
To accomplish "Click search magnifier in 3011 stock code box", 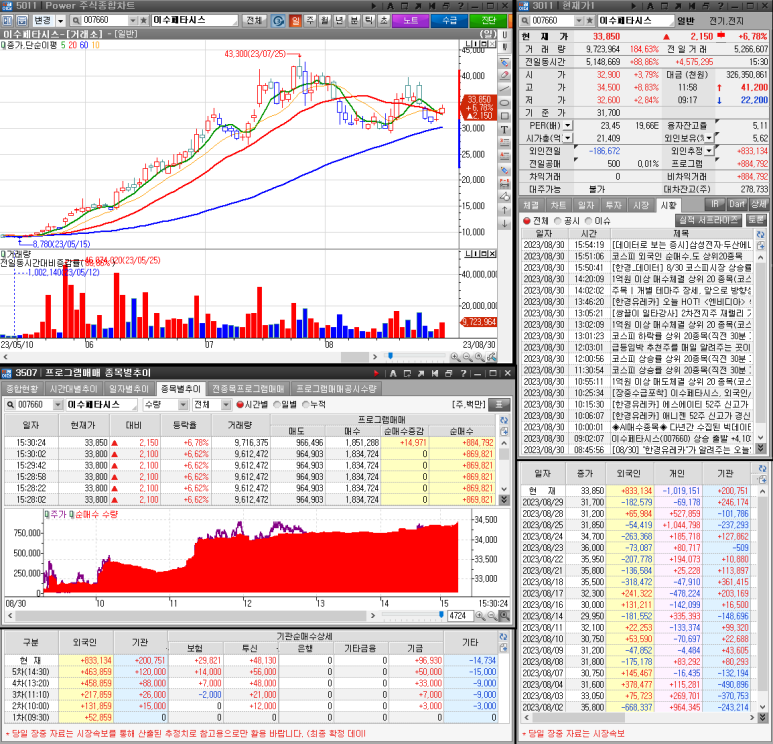I will (x=525, y=21).
